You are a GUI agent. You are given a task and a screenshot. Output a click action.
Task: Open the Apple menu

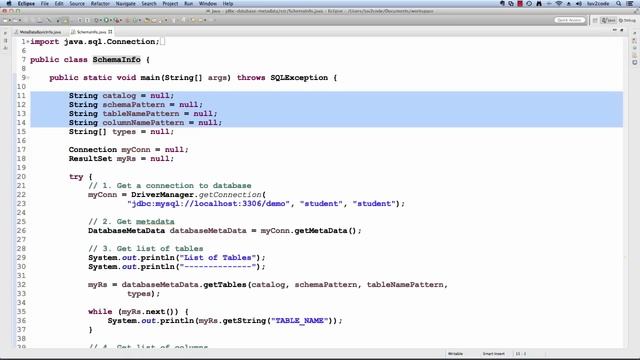coord(9,4)
